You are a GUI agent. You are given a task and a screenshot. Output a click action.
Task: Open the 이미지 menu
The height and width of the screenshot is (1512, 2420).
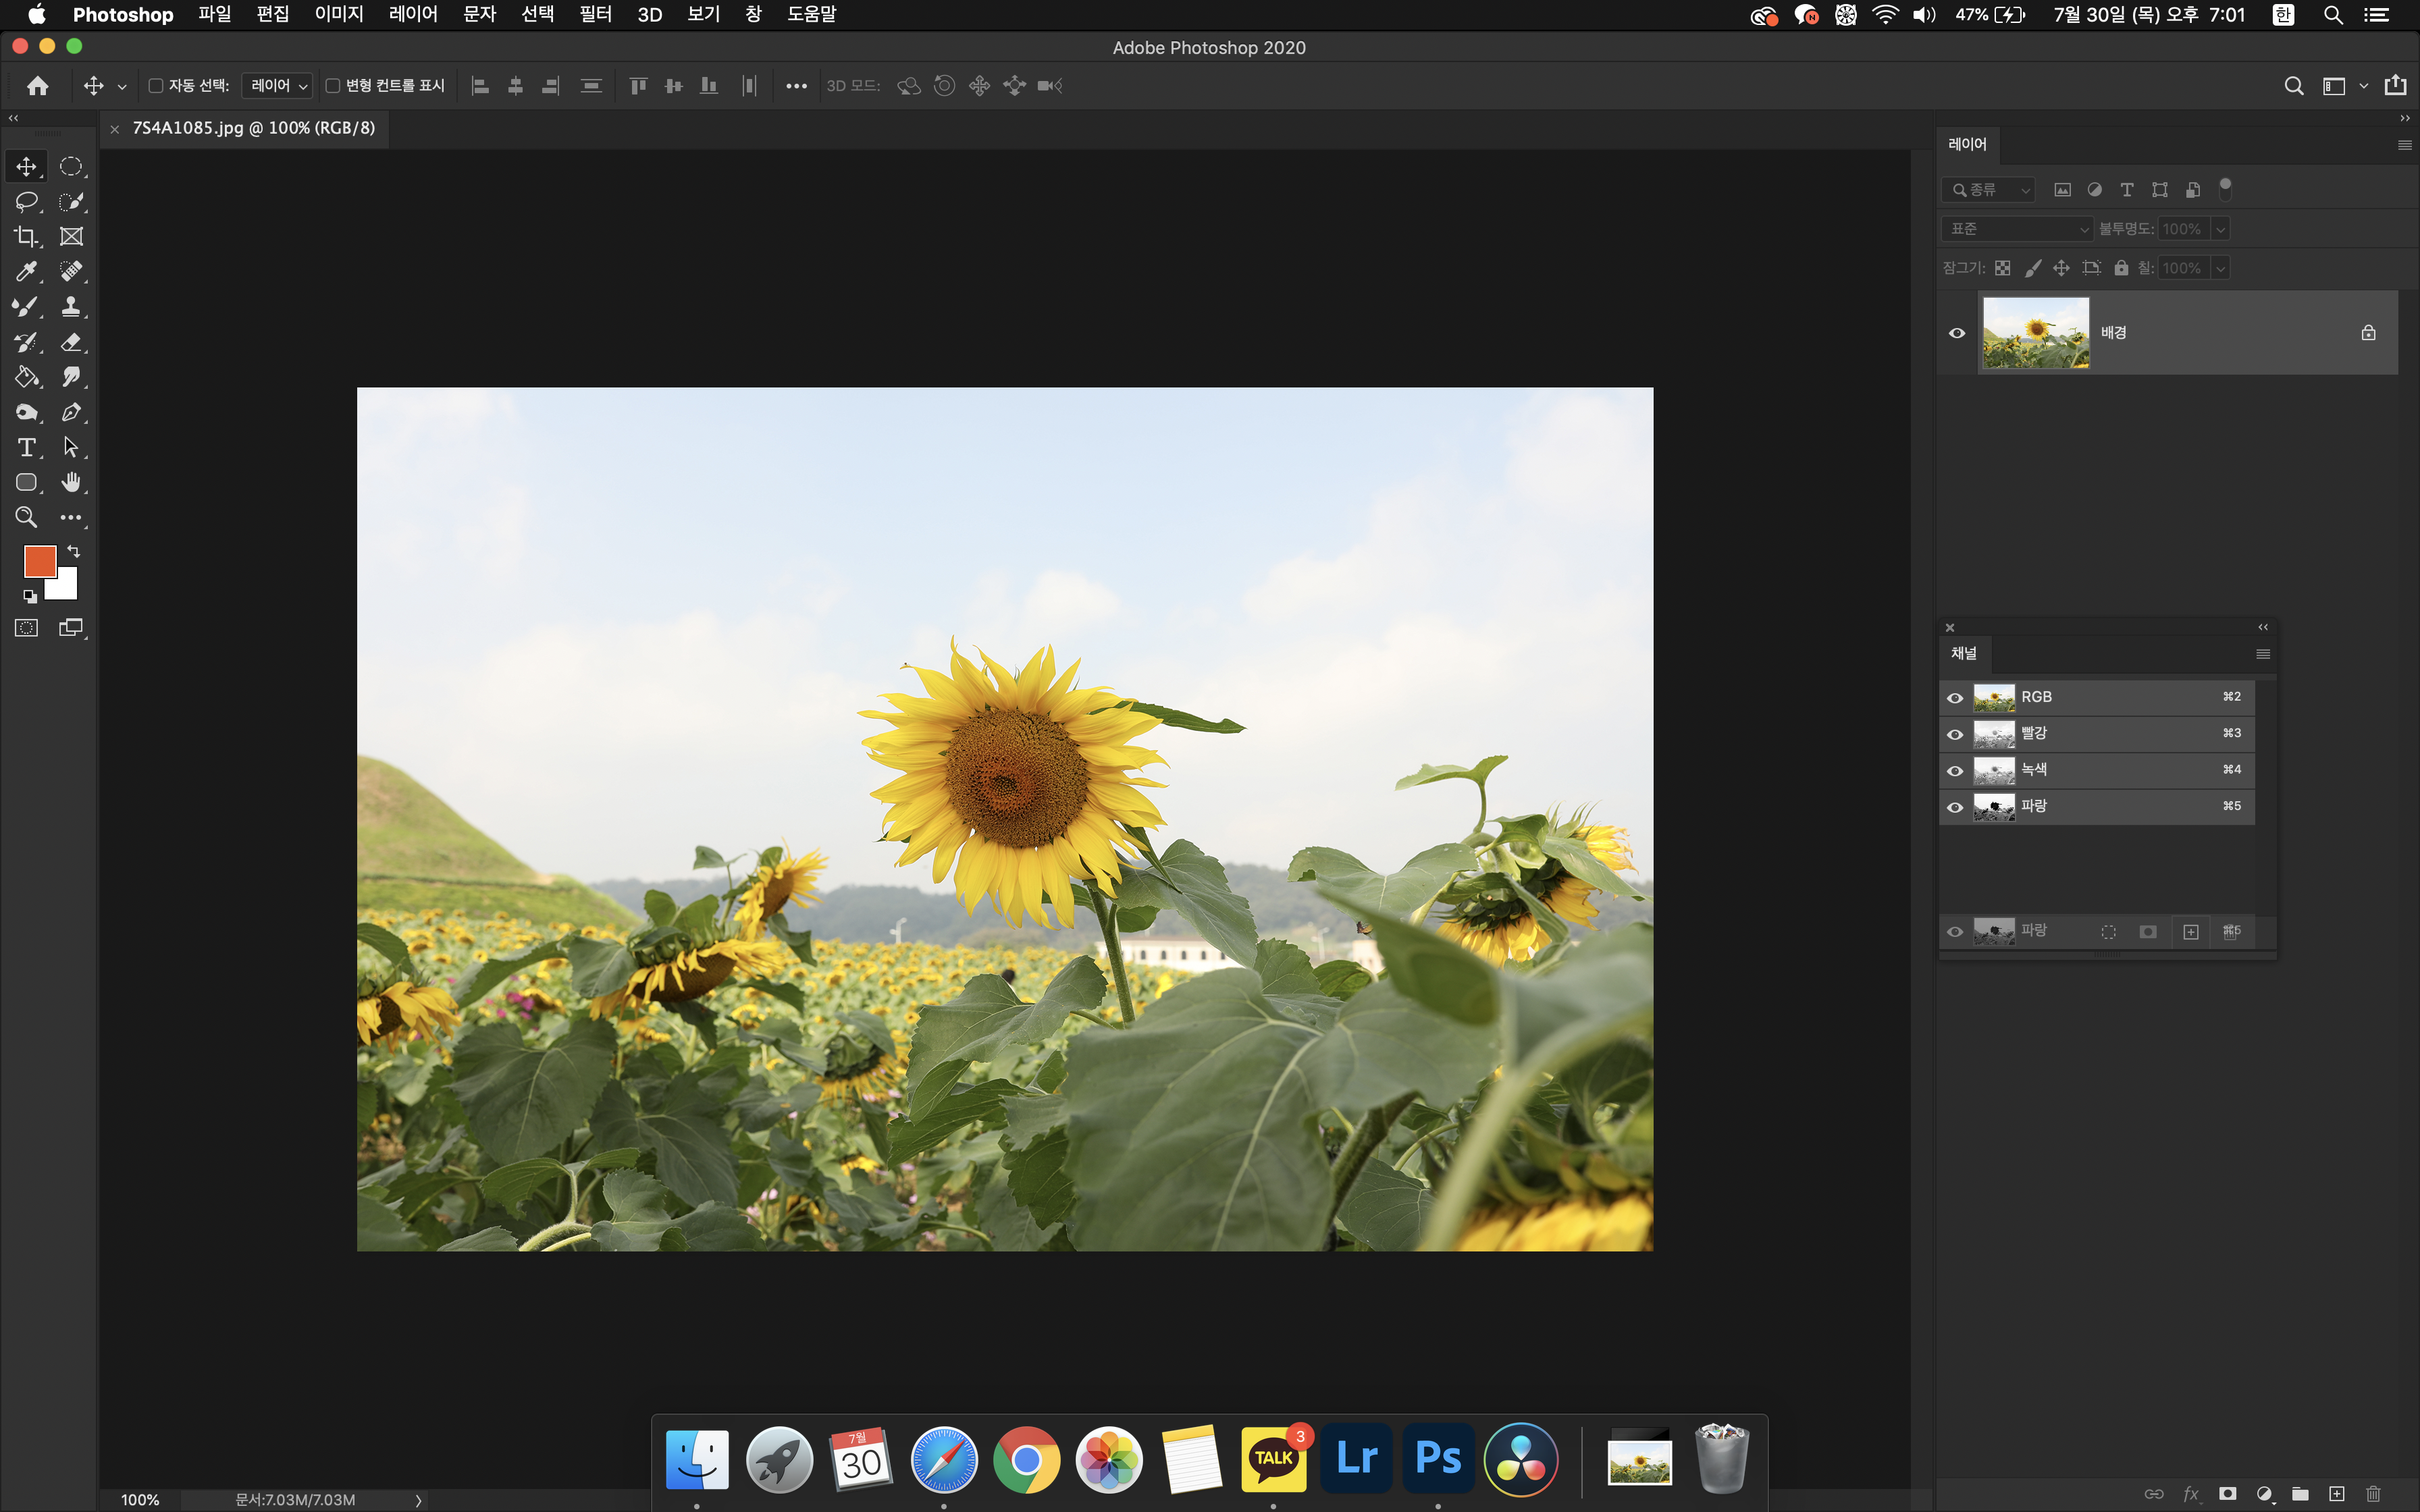click(x=339, y=14)
